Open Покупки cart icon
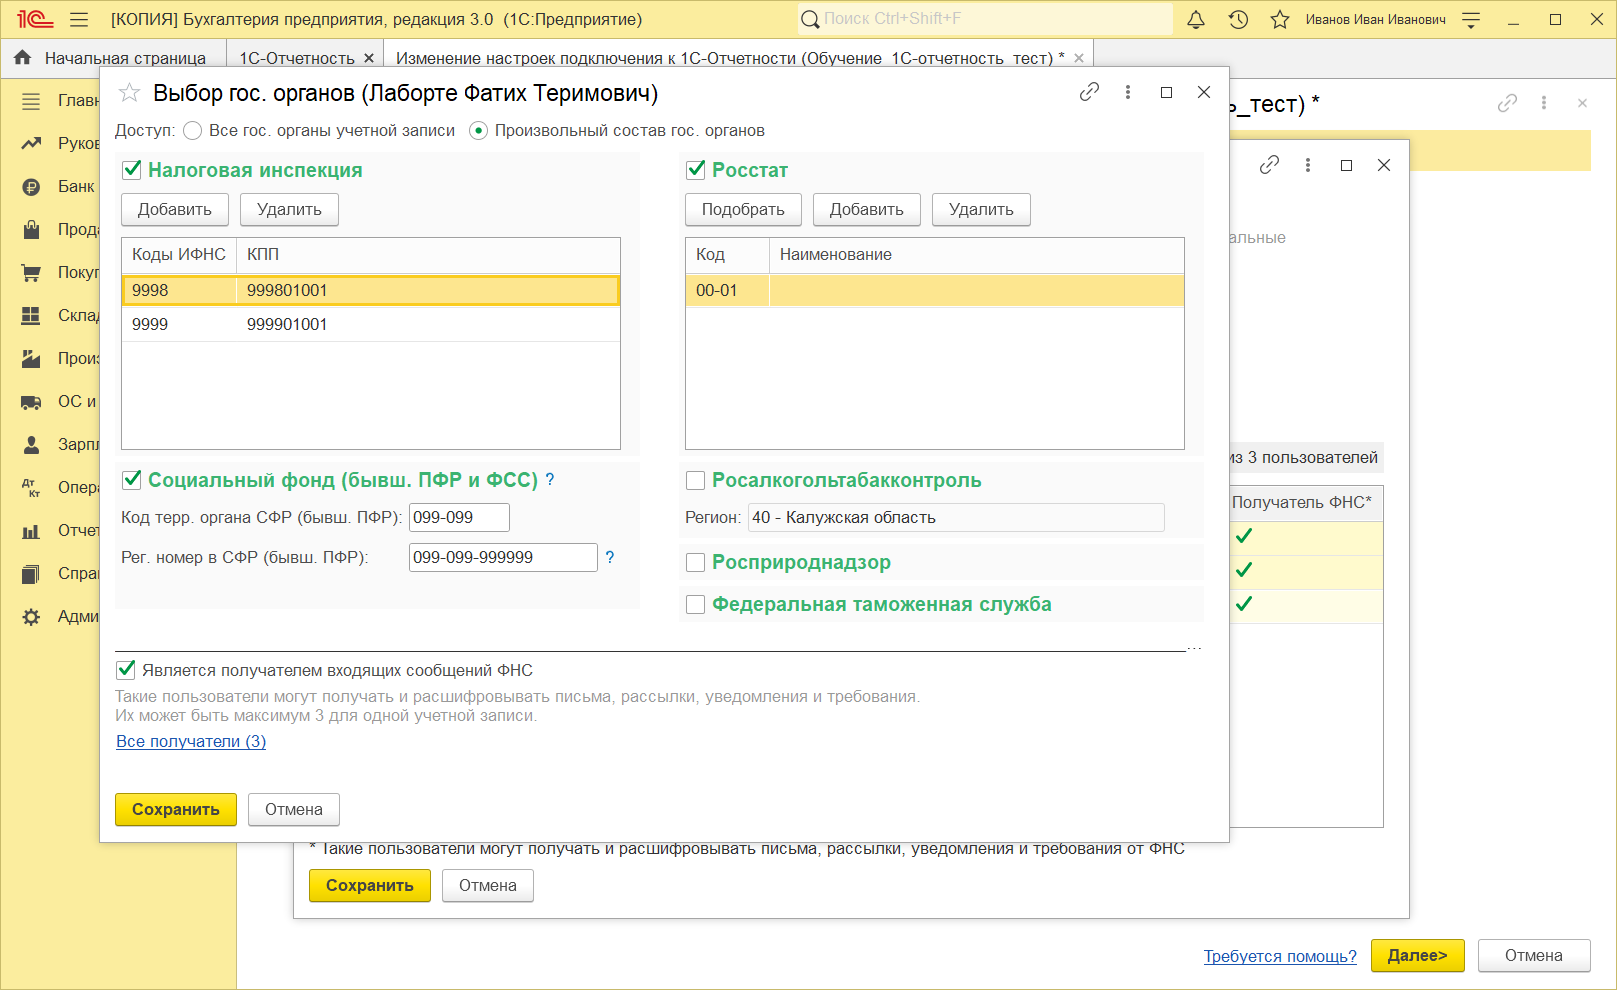Viewport: 1617px width, 990px height. pyautogui.click(x=31, y=273)
